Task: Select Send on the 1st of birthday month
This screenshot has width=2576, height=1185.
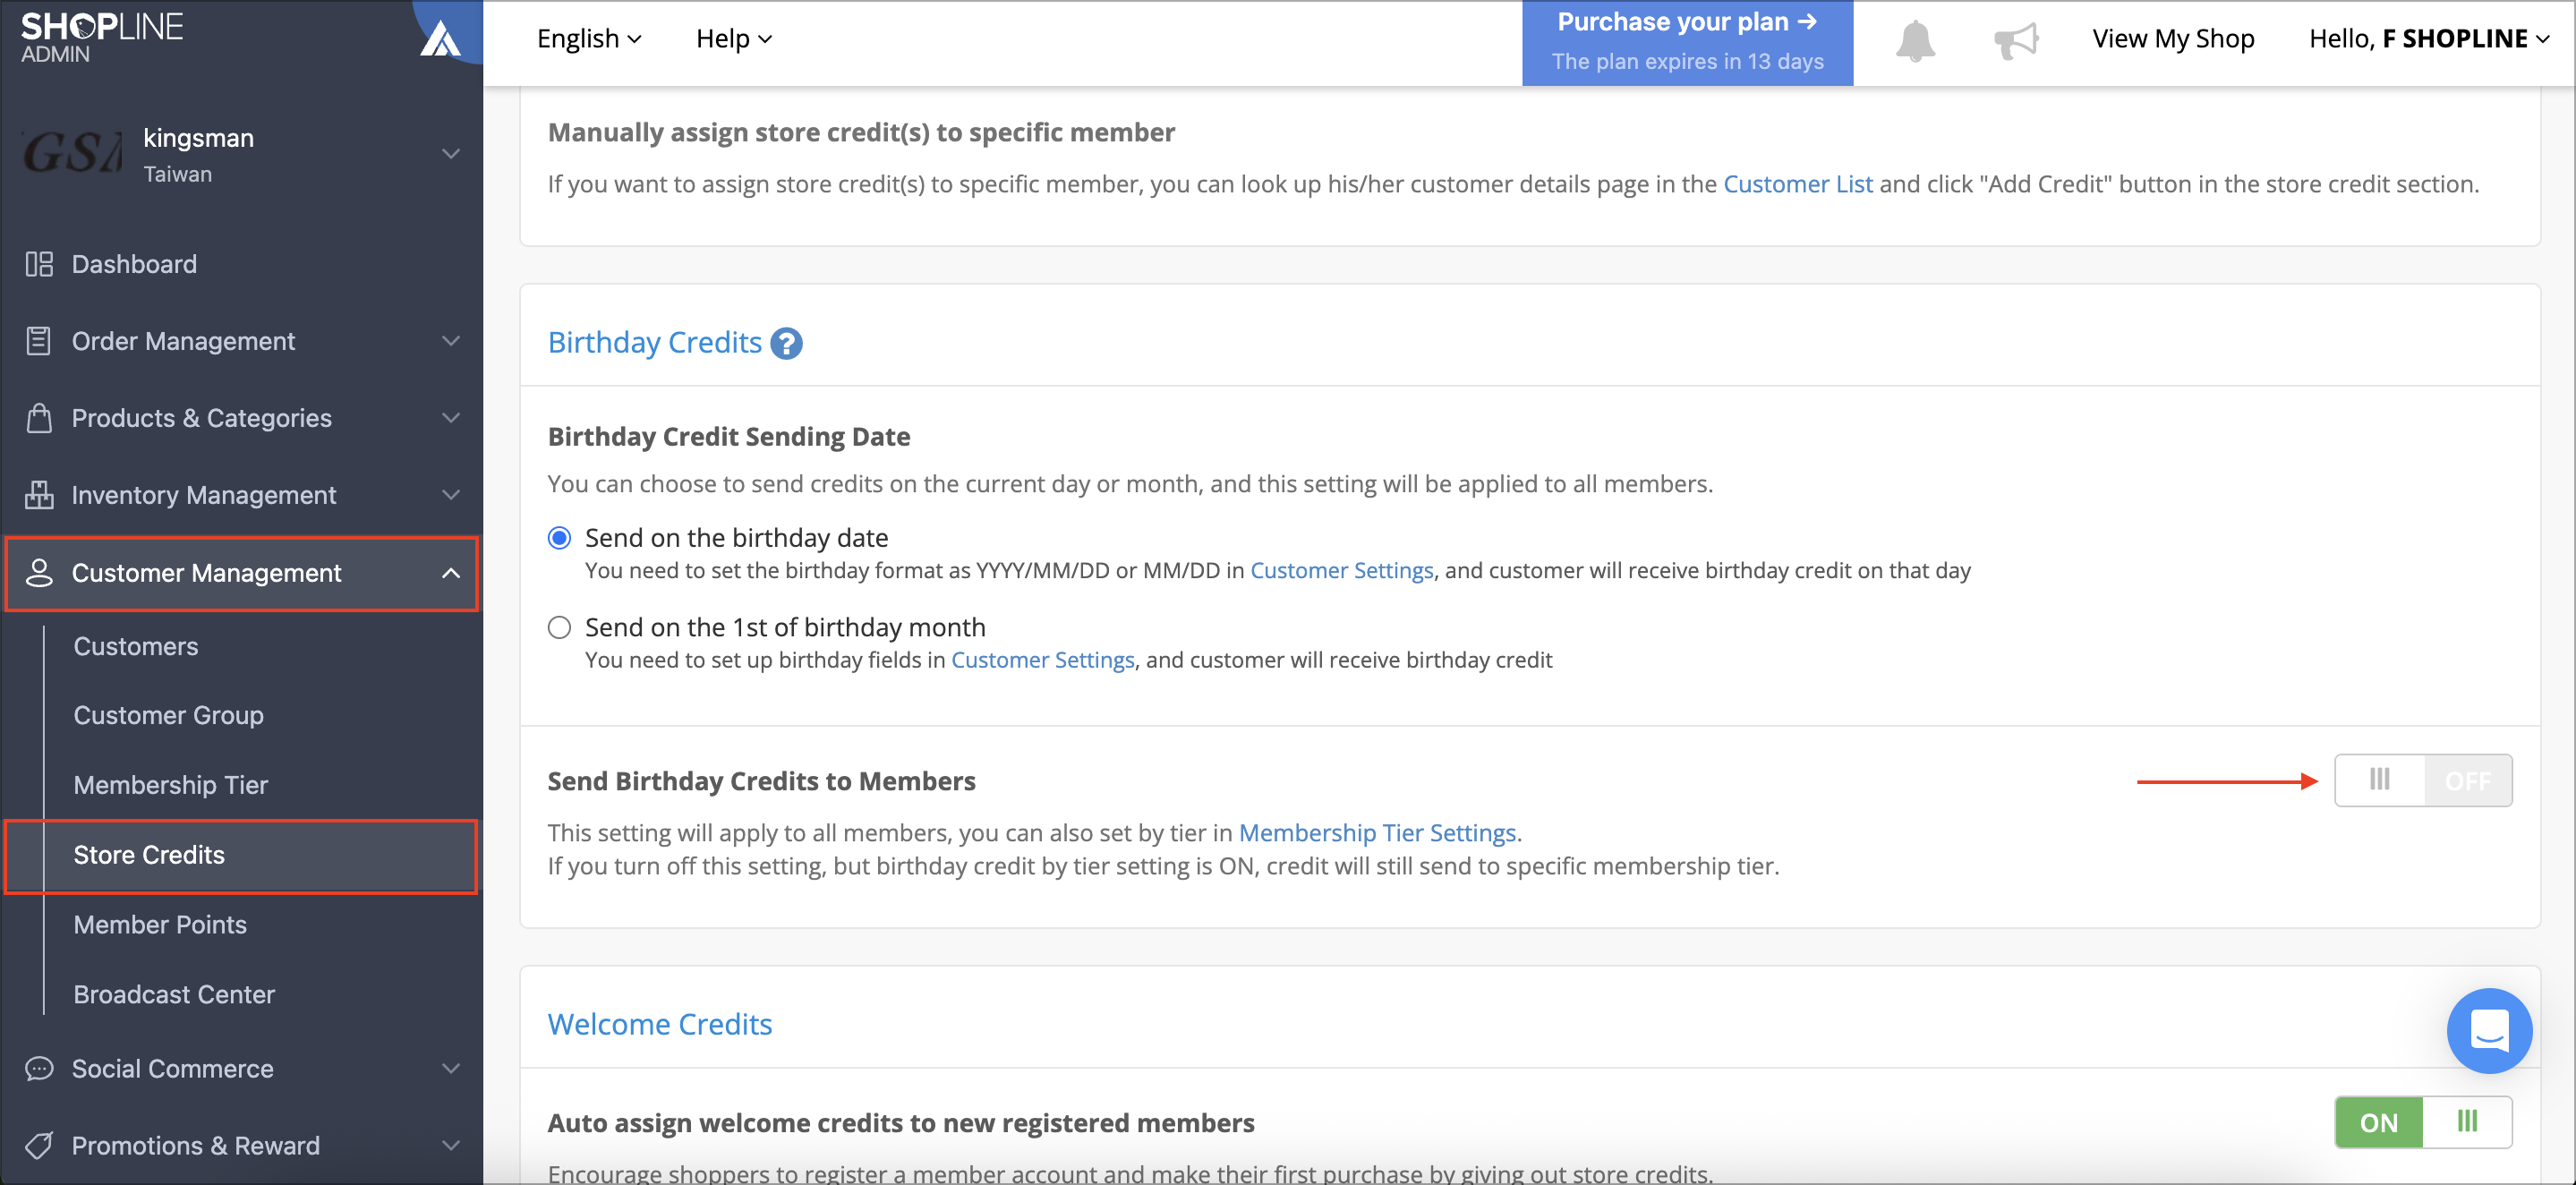Action: [559, 627]
